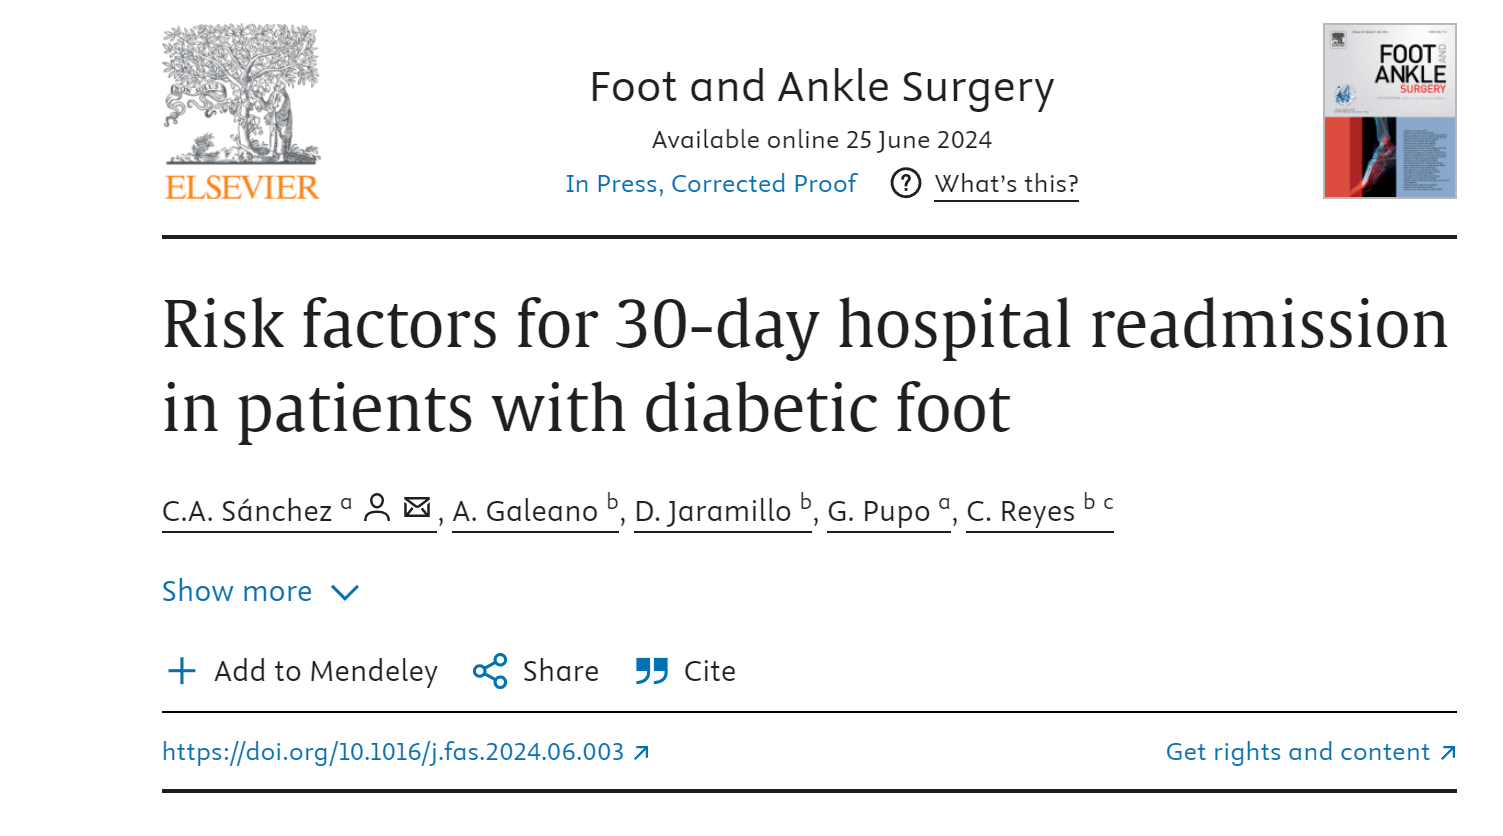The width and height of the screenshot is (1503, 836).
Task: Click the Share network icon
Action: pyautogui.click(x=490, y=671)
